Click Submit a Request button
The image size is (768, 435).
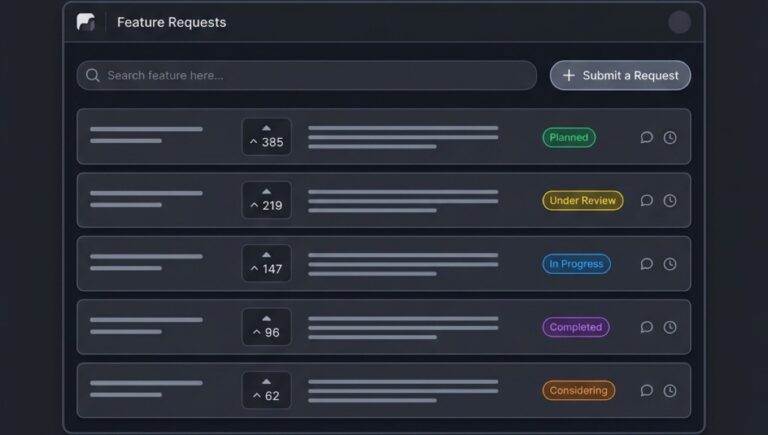[x=620, y=75]
